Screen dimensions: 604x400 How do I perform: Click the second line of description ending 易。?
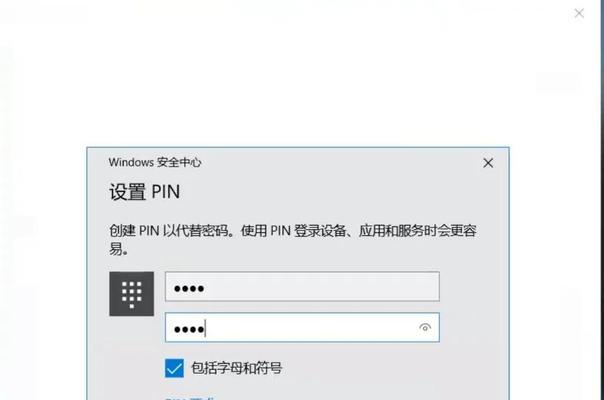[x=119, y=249]
